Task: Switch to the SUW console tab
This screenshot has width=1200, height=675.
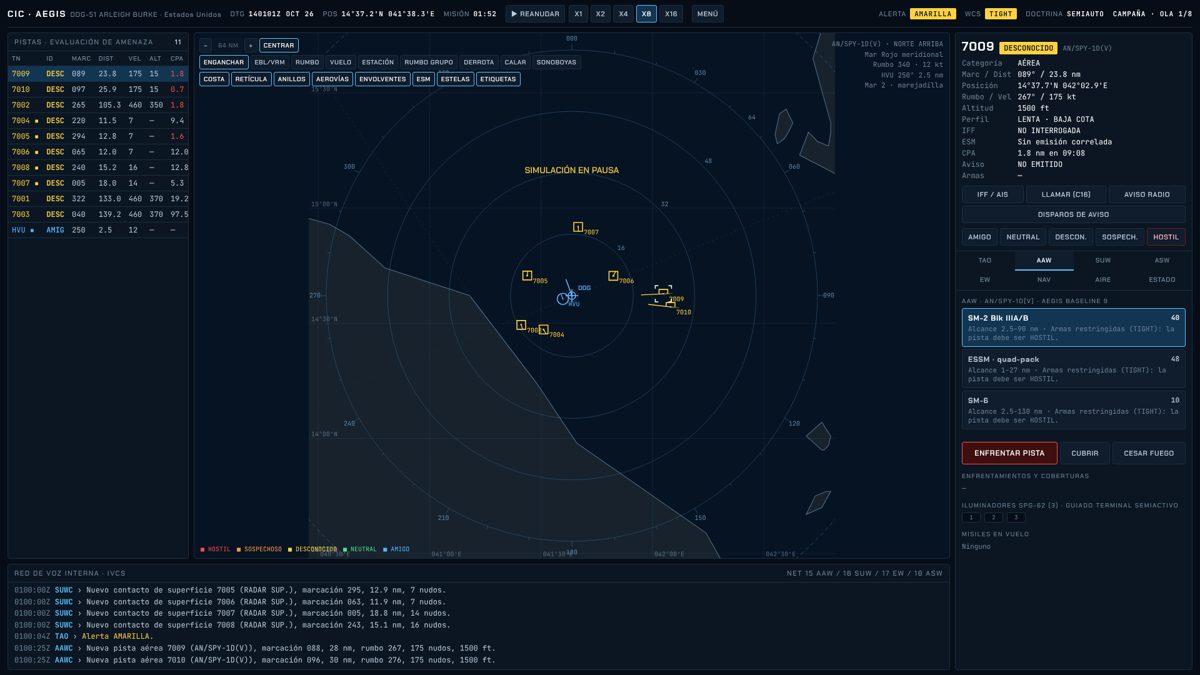Action: tap(1103, 260)
